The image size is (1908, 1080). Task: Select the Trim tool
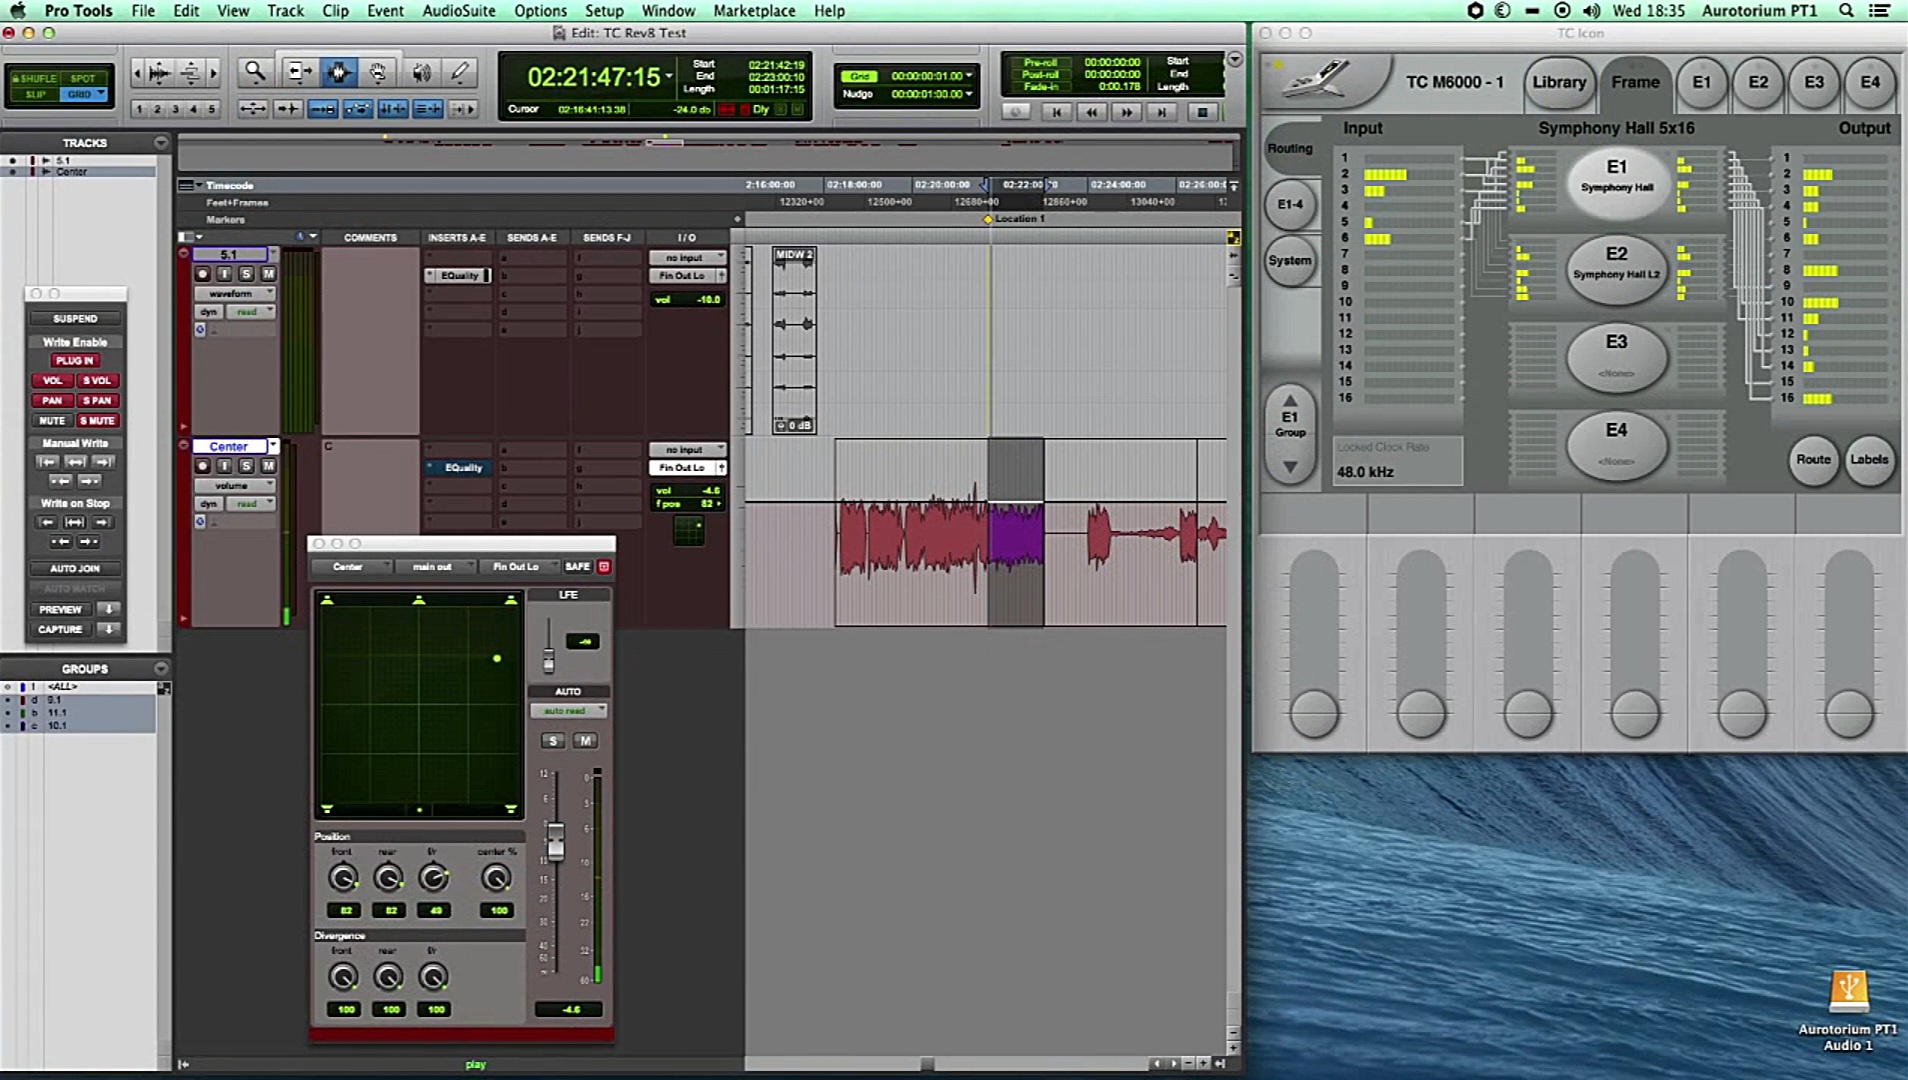(x=298, y=71)
